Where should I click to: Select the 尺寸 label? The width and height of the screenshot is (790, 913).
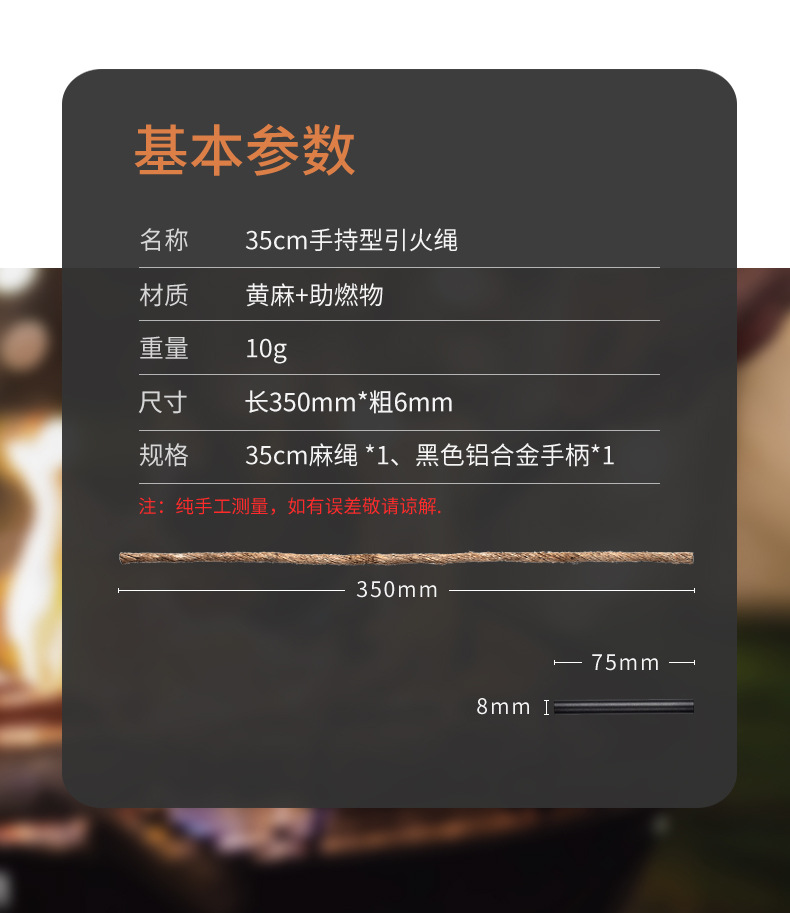[x=163, y=402]
